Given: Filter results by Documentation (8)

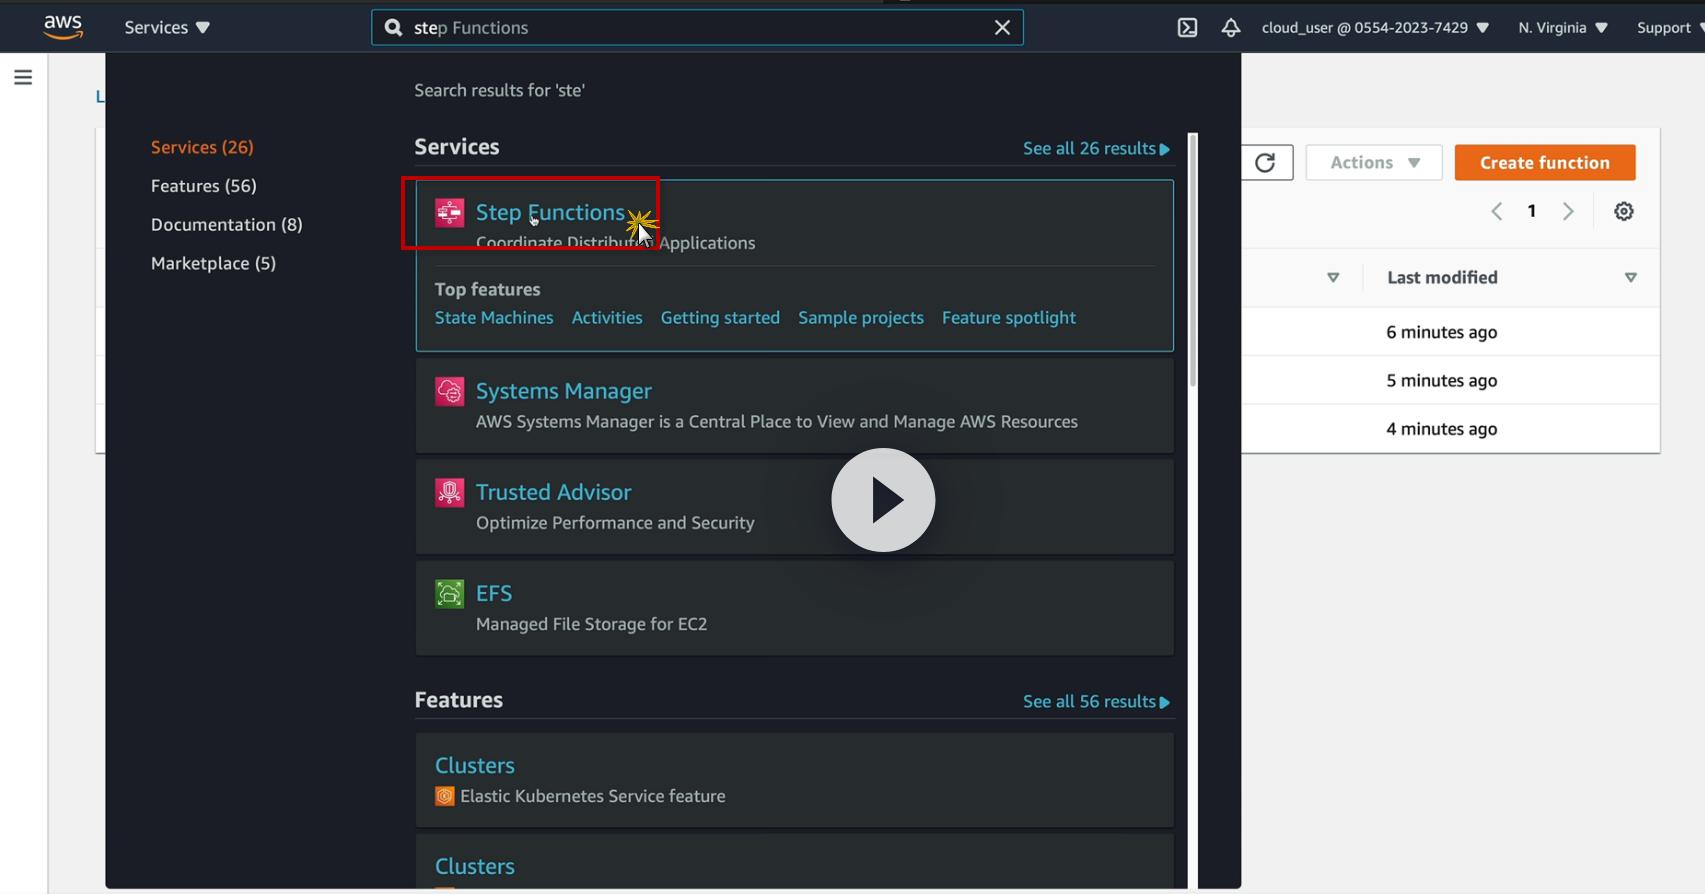Looking at the screenshot, I should click(227, 225).
